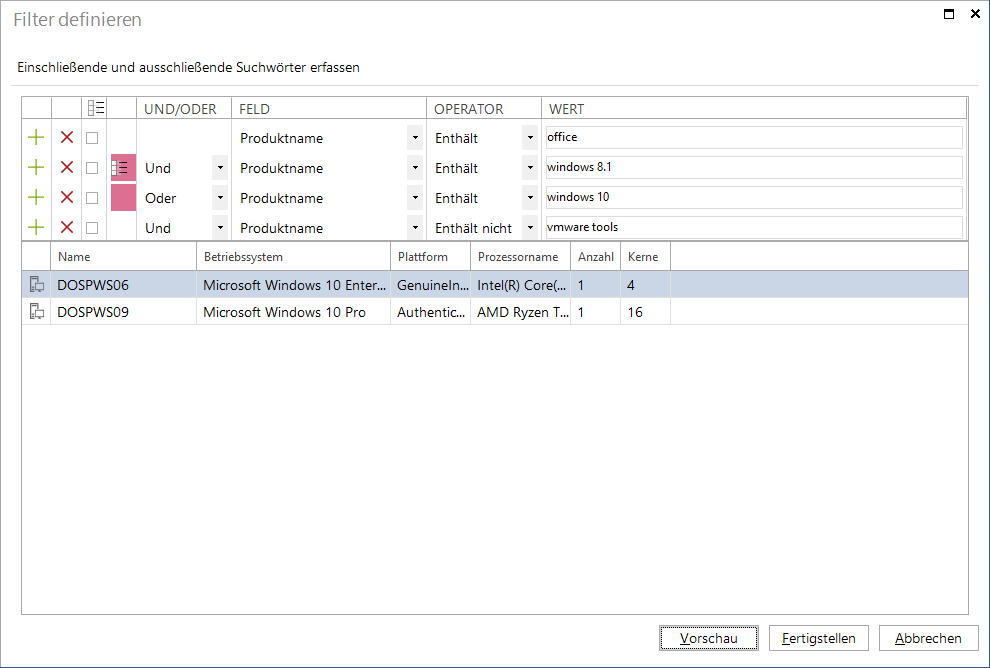Add a filter row after the office row
The image size is (990, 668).
(36, 138)
